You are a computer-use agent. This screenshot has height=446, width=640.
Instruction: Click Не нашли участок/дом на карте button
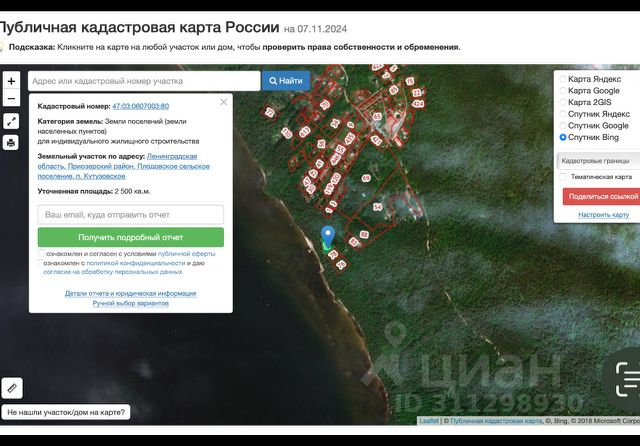click(66, 412)
